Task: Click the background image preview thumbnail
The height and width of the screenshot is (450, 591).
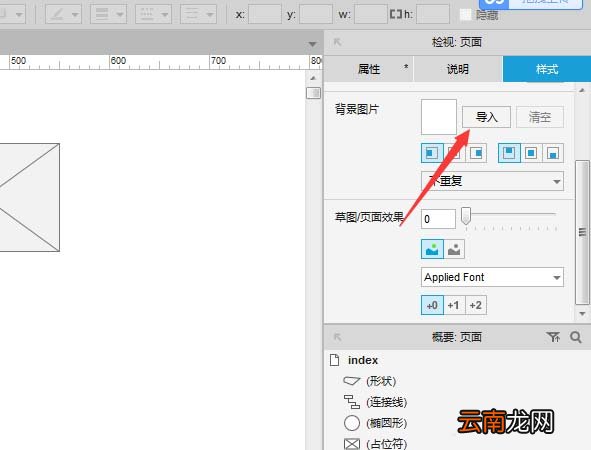Action: 439,117
